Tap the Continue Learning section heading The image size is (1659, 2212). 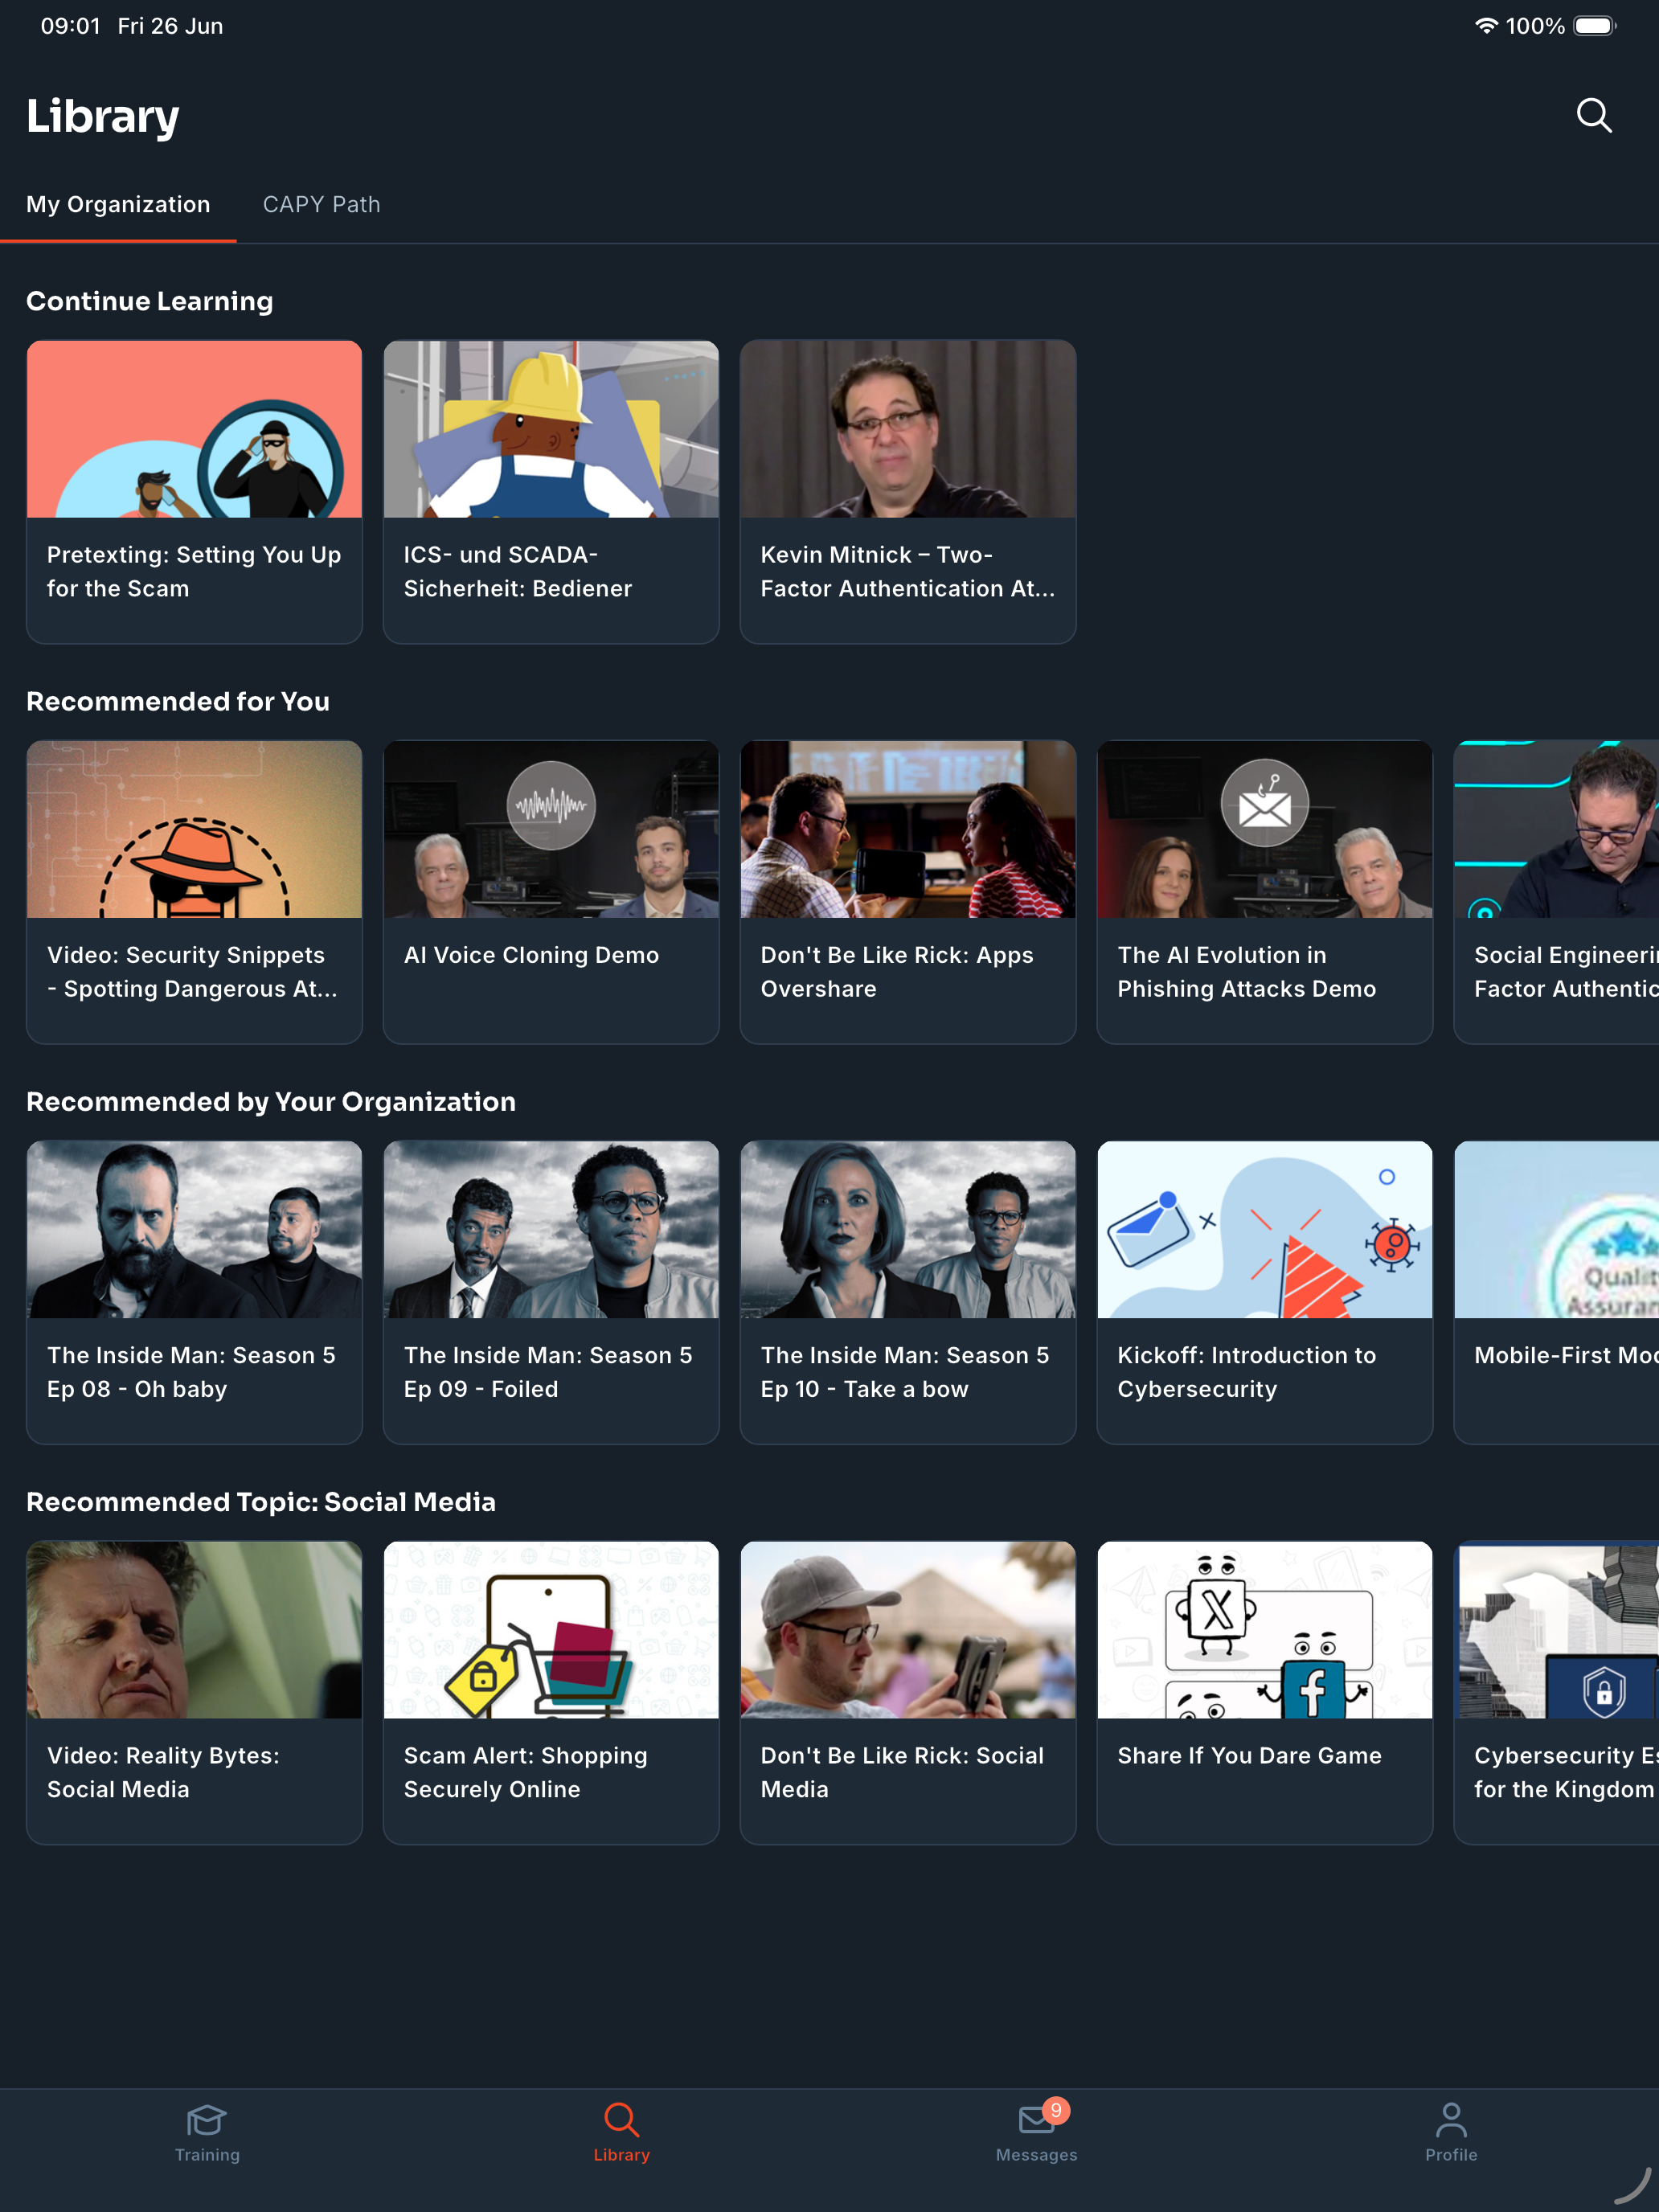[149, 301]
